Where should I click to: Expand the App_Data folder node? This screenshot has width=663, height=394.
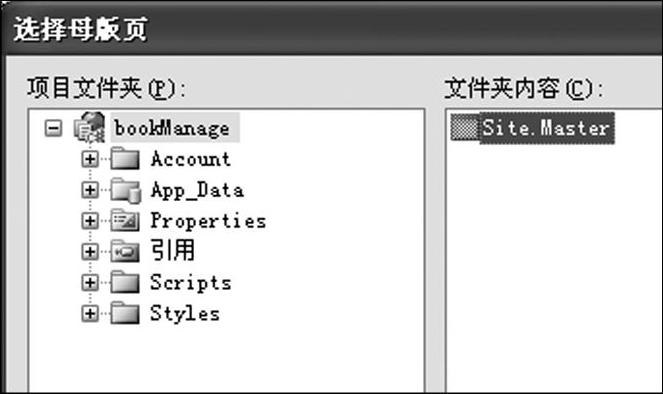[90, 190]
